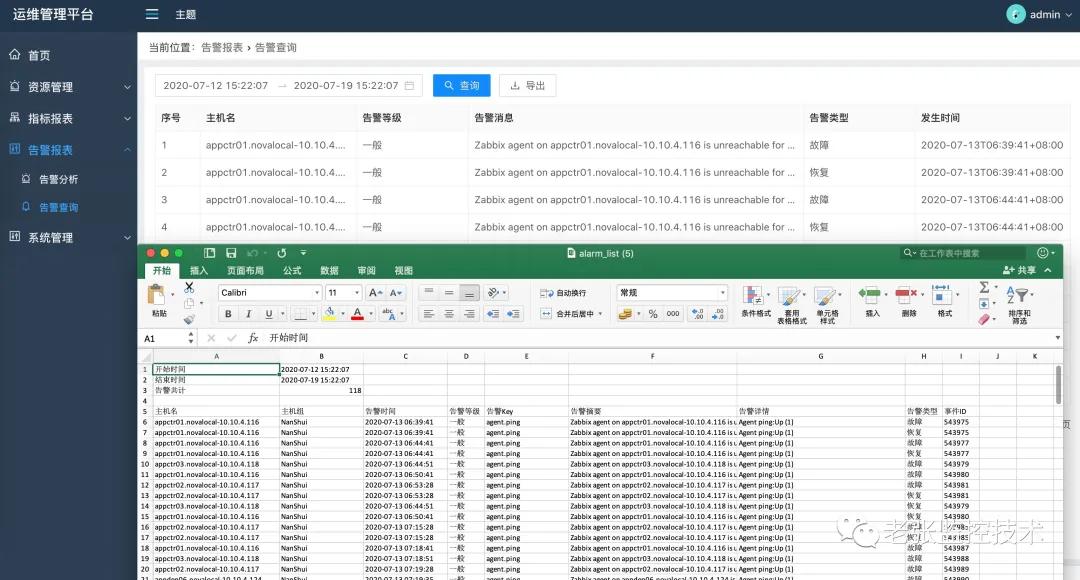The image size is (1080, 580).
Task: Click the save icon in the spreadsheet titlebar
Action: pos(232,253)
